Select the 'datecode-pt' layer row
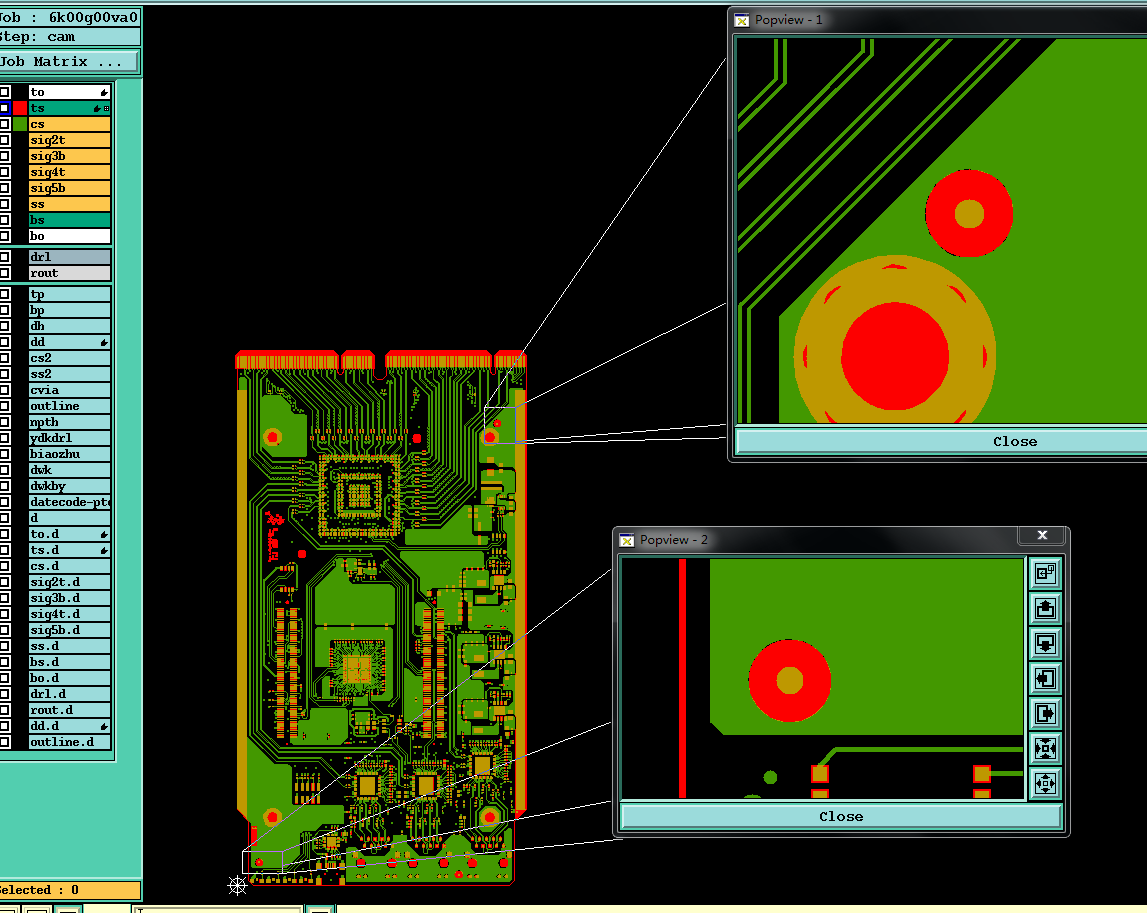Viewport: 1147px width, 913px height. 69,502
